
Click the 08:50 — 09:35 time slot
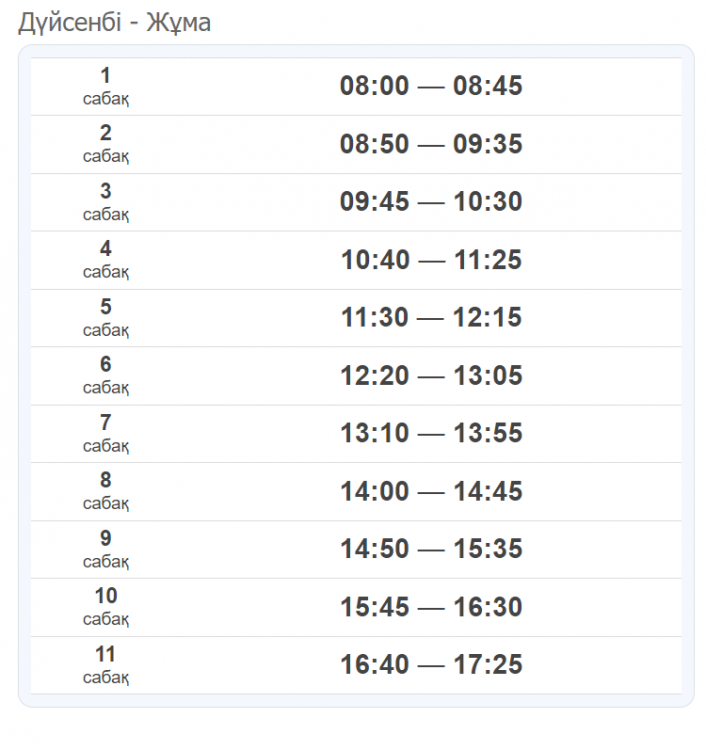pos(431,144)
